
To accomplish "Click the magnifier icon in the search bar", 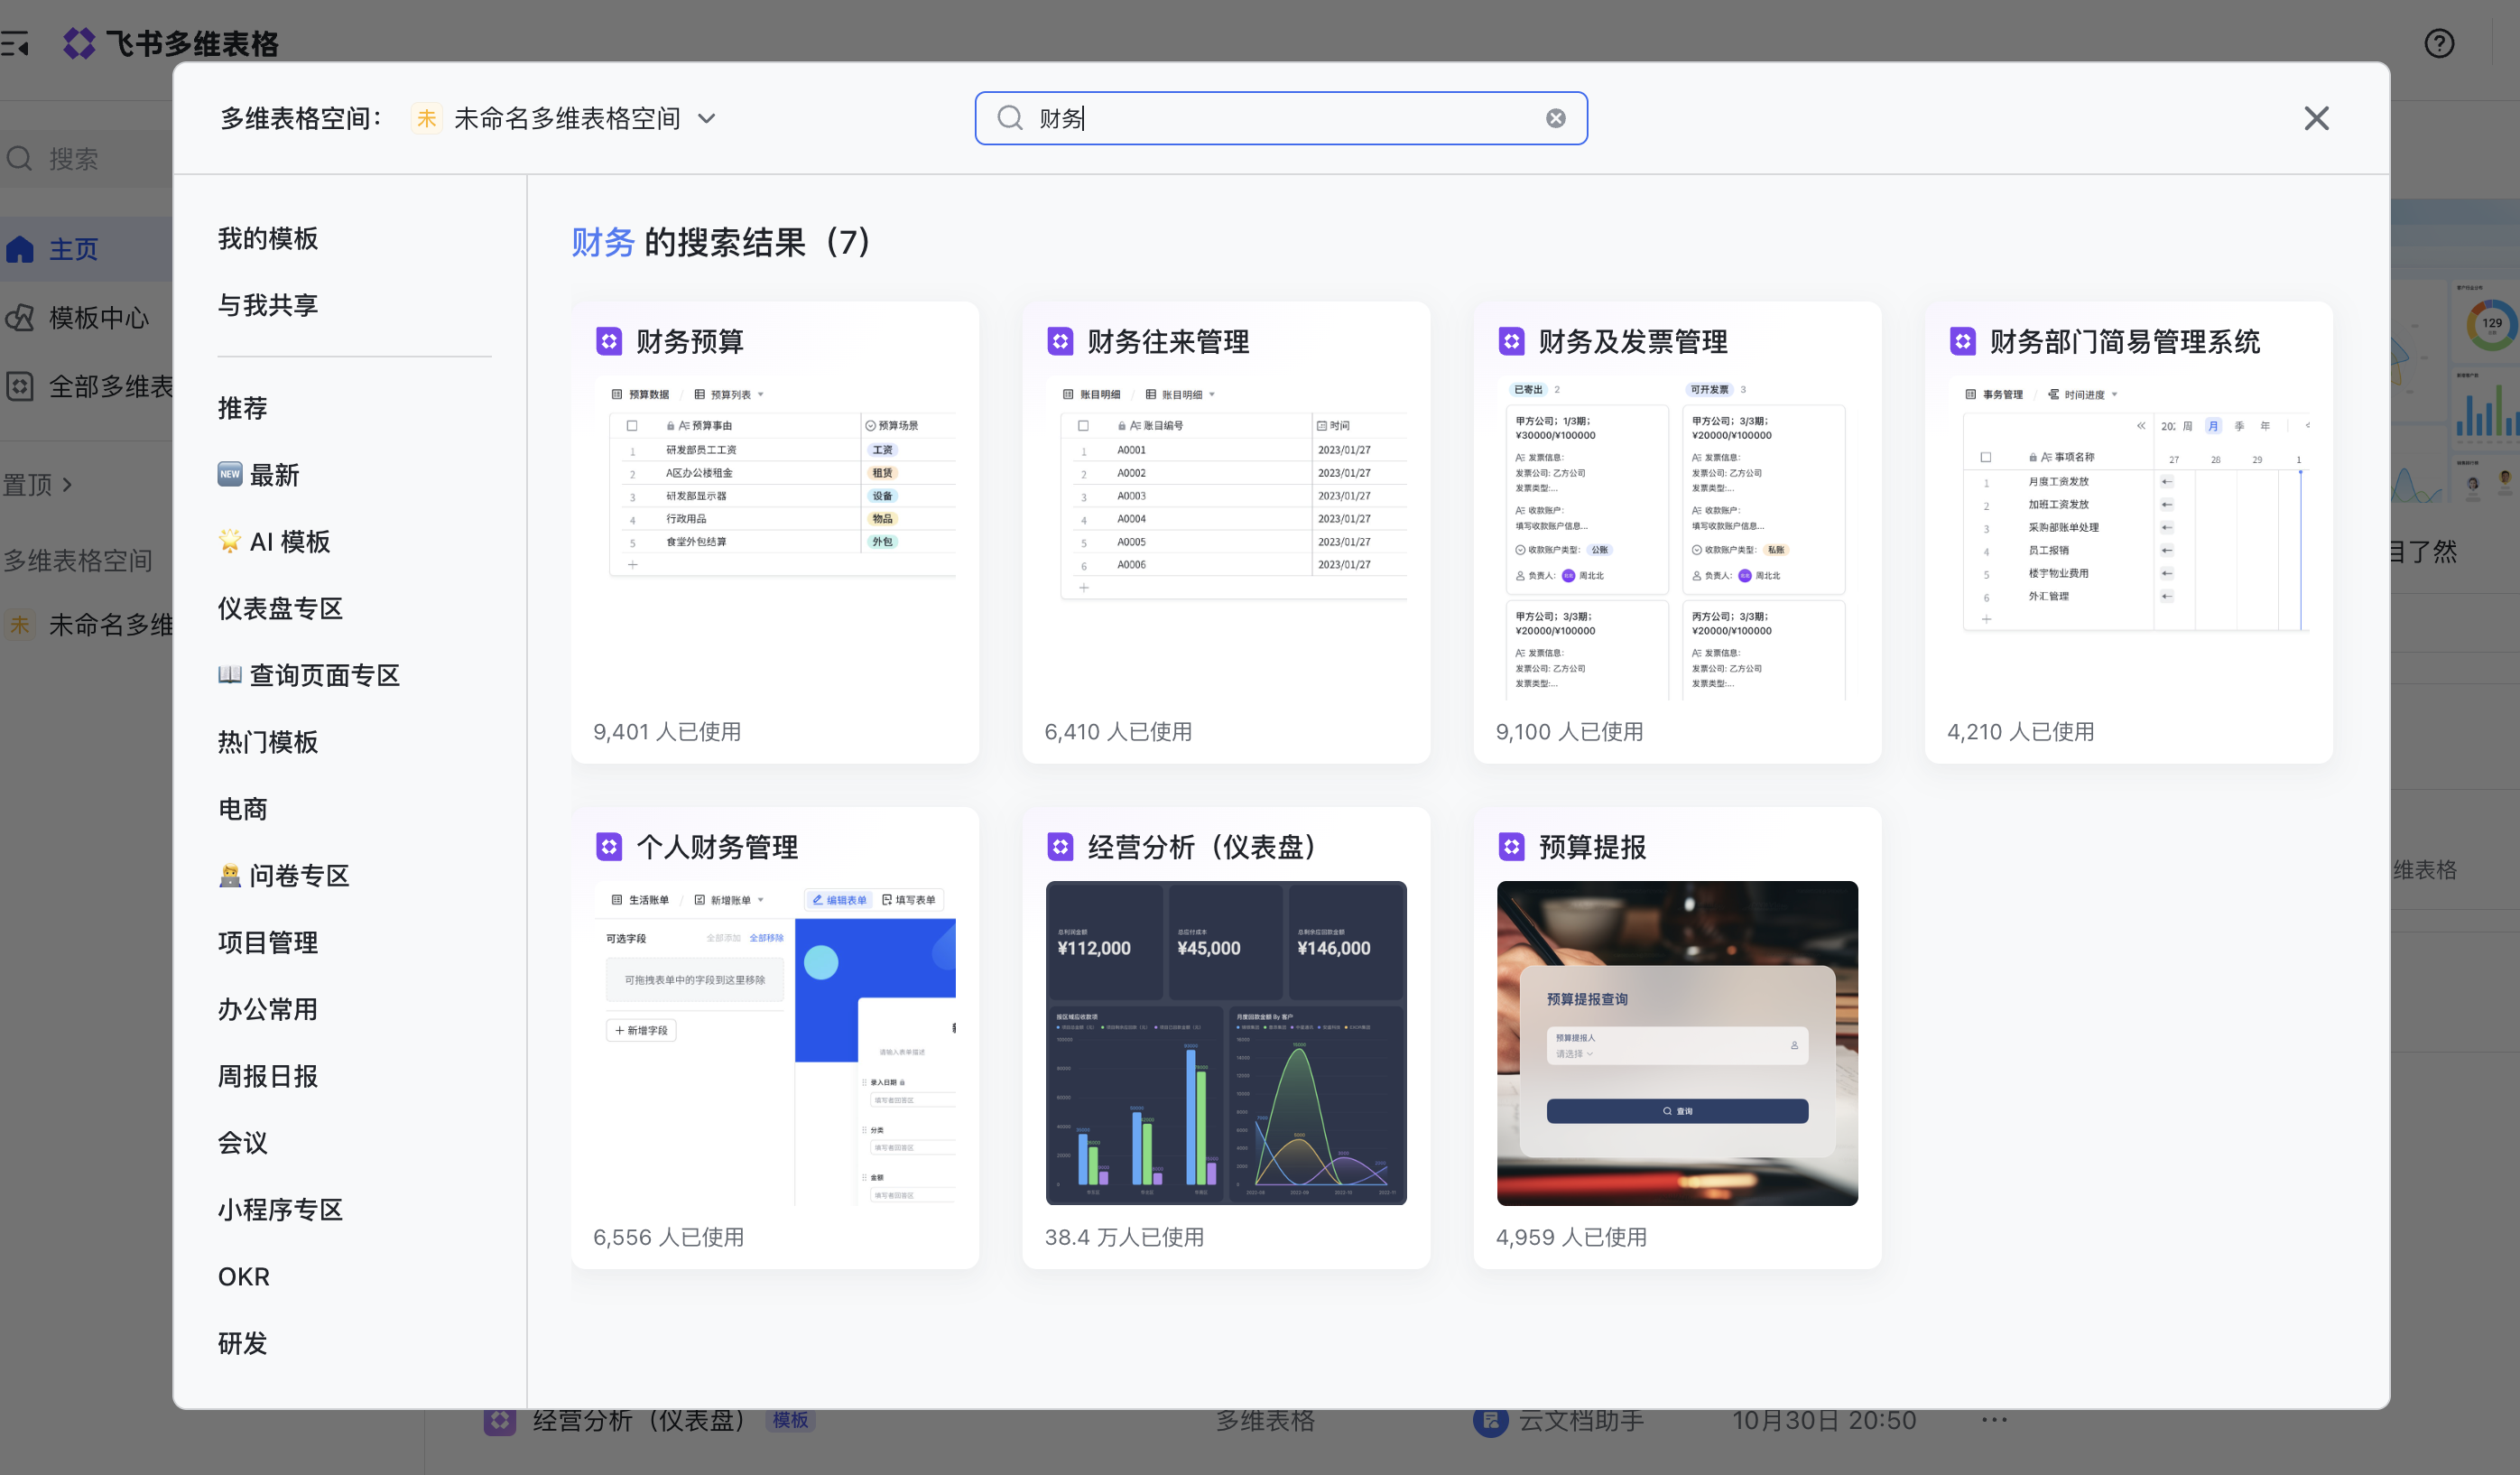I will point(1011,118).
